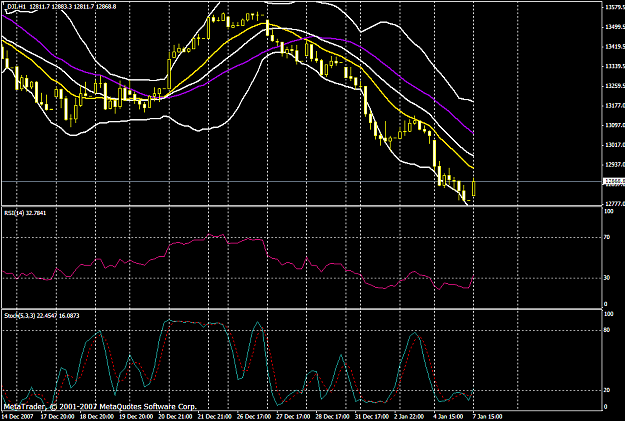Image resolution: width=625 pixels, height=421 pixels.
Task: Click the 13177.0 price scale label
Action: [x=615, y=106]
